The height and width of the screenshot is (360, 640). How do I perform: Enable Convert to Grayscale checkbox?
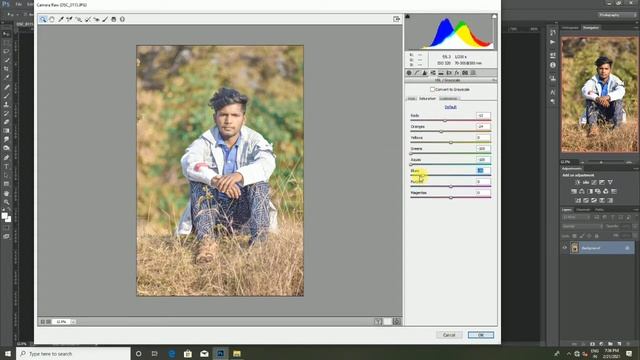(432, 89)
